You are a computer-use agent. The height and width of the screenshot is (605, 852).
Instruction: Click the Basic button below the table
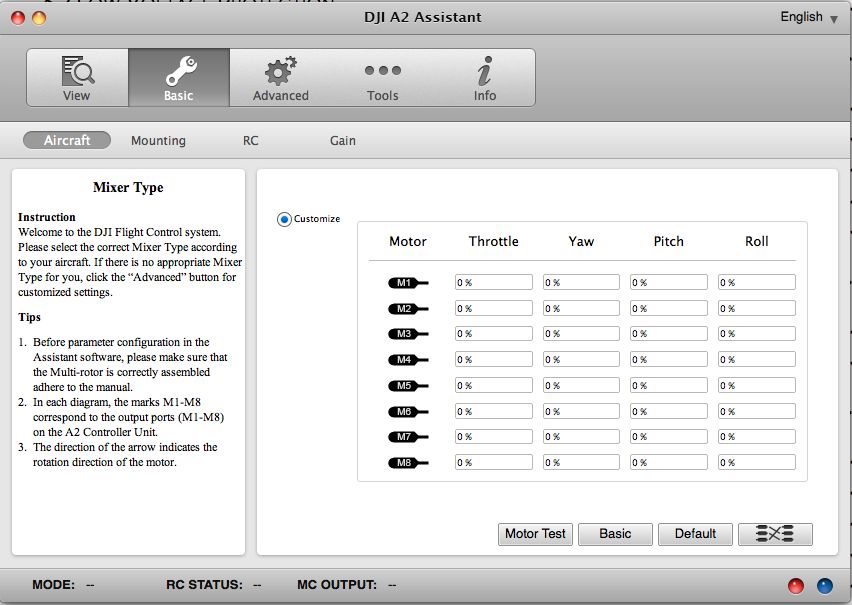click(x=615, y=534)
